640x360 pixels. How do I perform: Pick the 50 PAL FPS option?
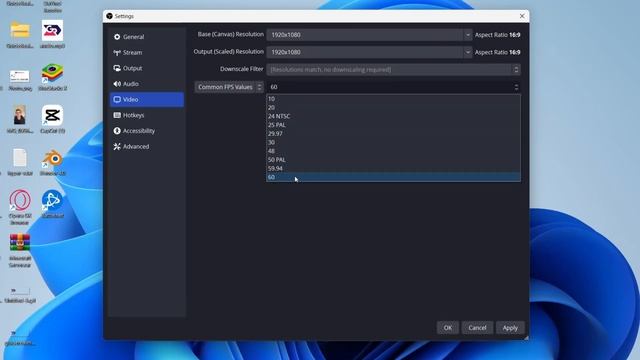coord(393,160)
